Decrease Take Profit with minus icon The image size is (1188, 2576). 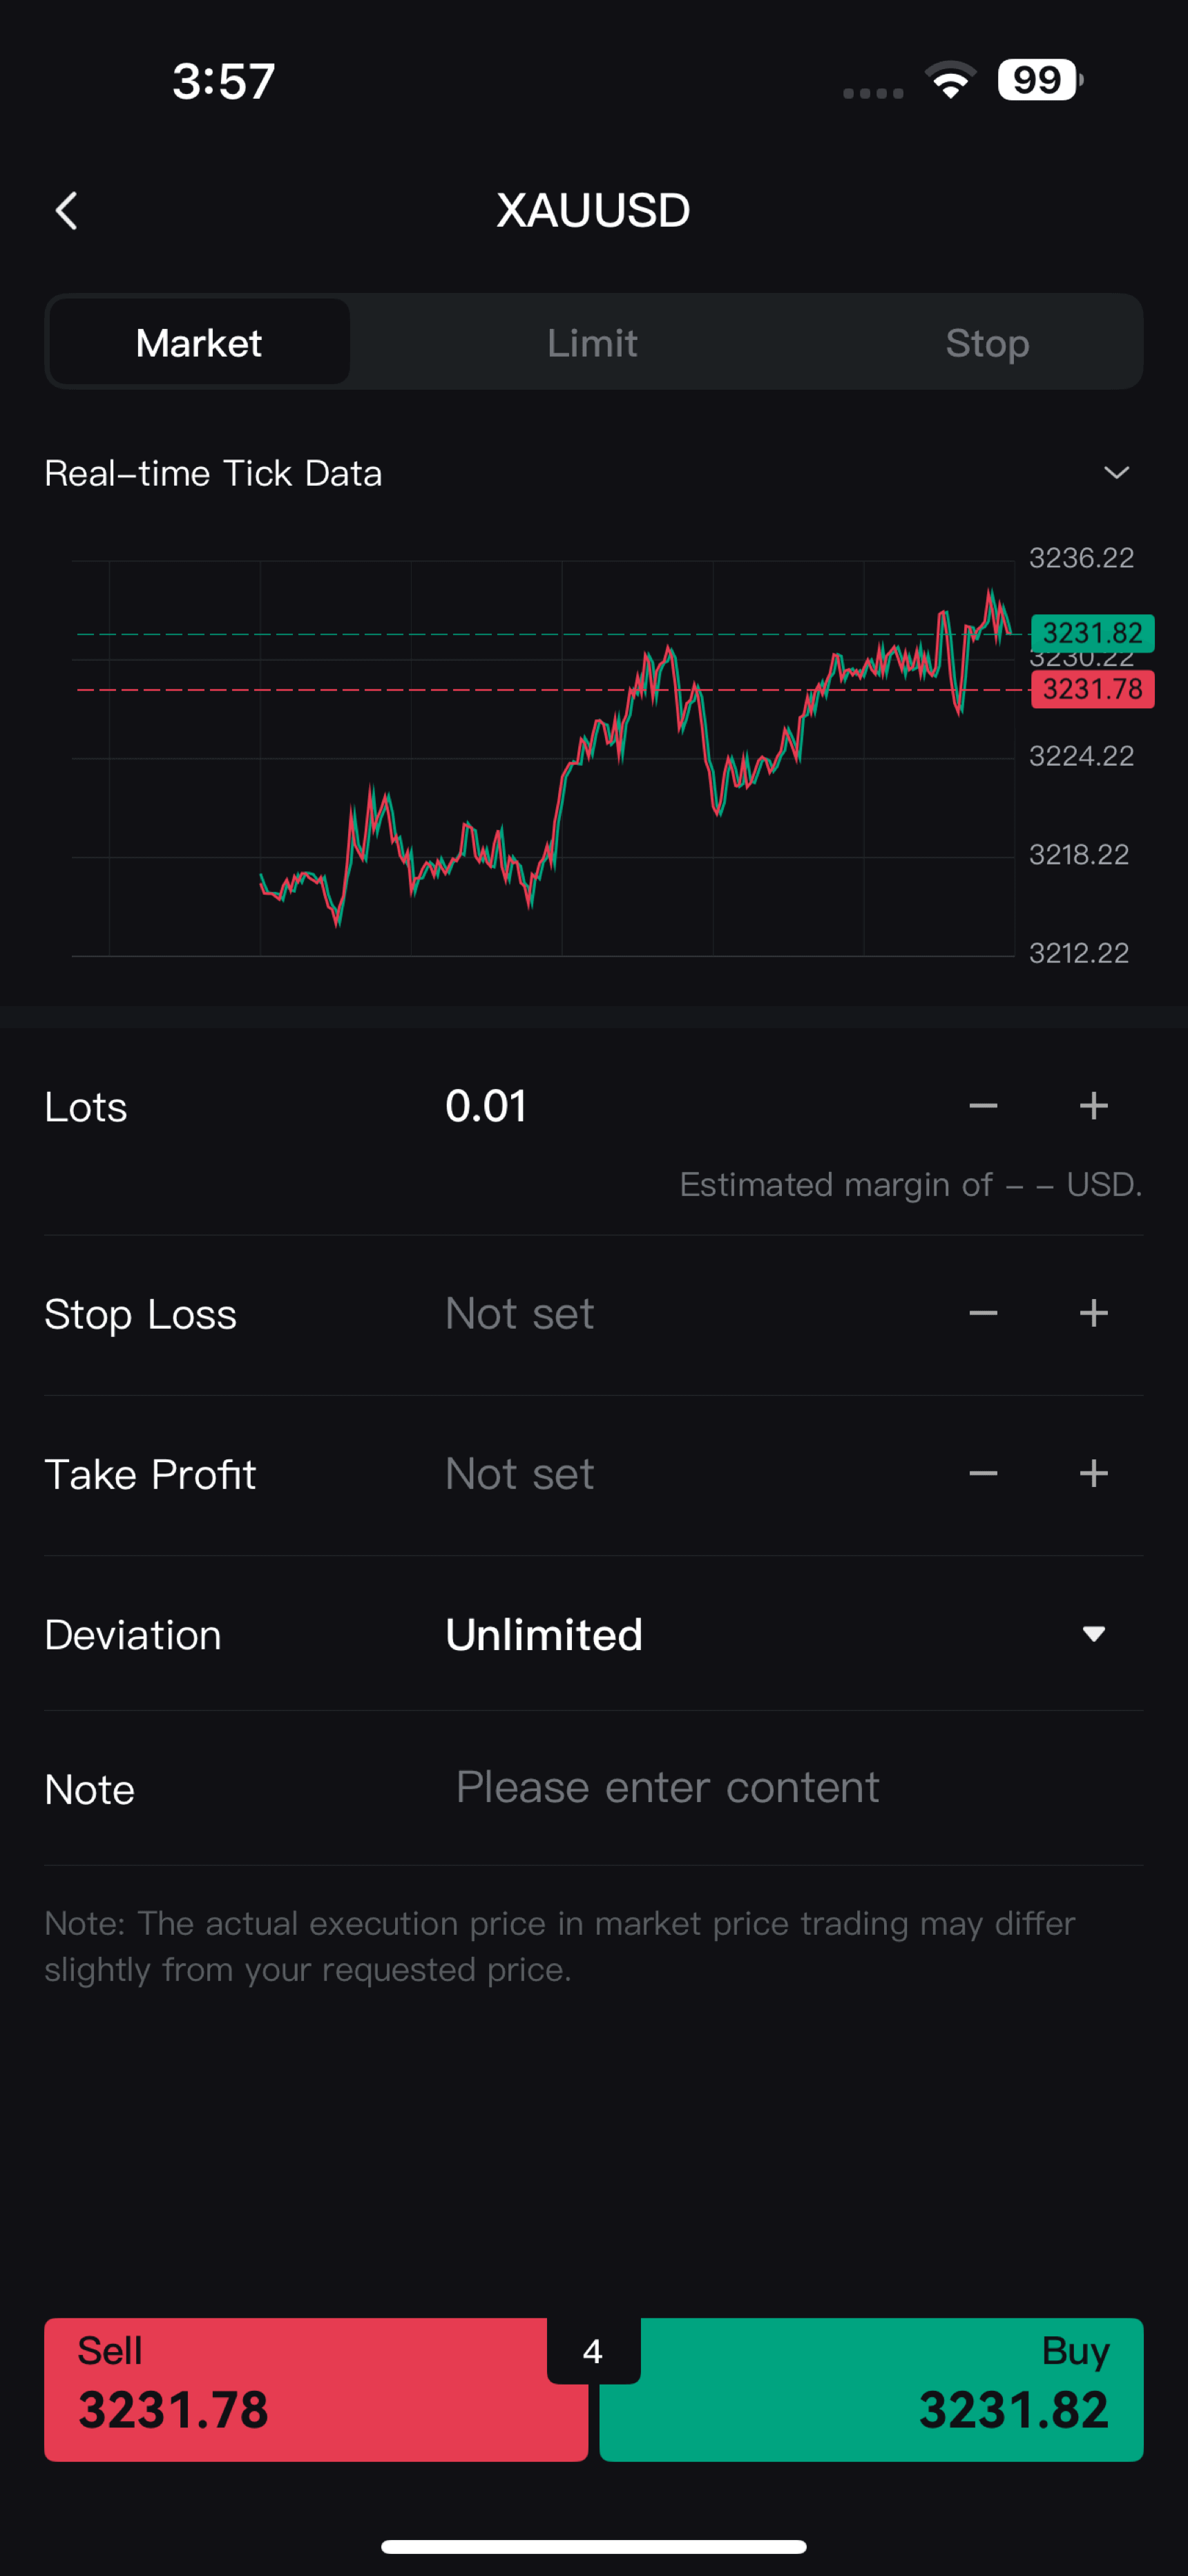tap(983, 1473)
